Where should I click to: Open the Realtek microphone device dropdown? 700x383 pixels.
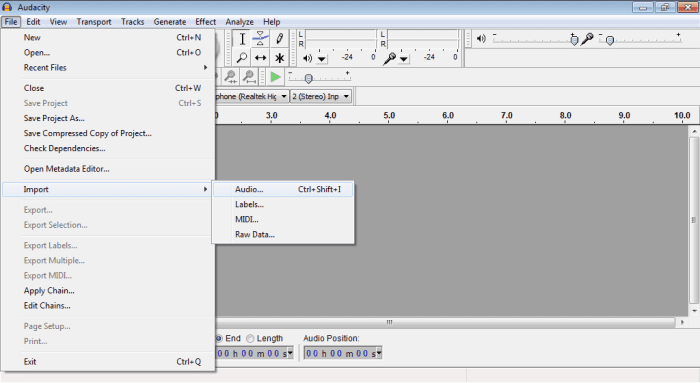252,96
